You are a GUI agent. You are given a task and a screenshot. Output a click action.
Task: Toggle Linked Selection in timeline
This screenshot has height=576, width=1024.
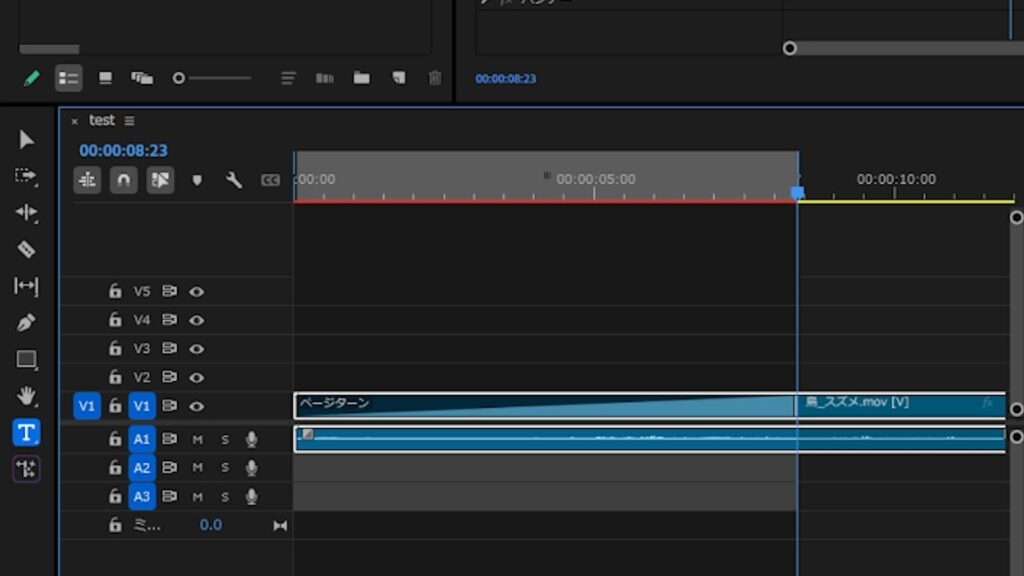pos(160,180)
